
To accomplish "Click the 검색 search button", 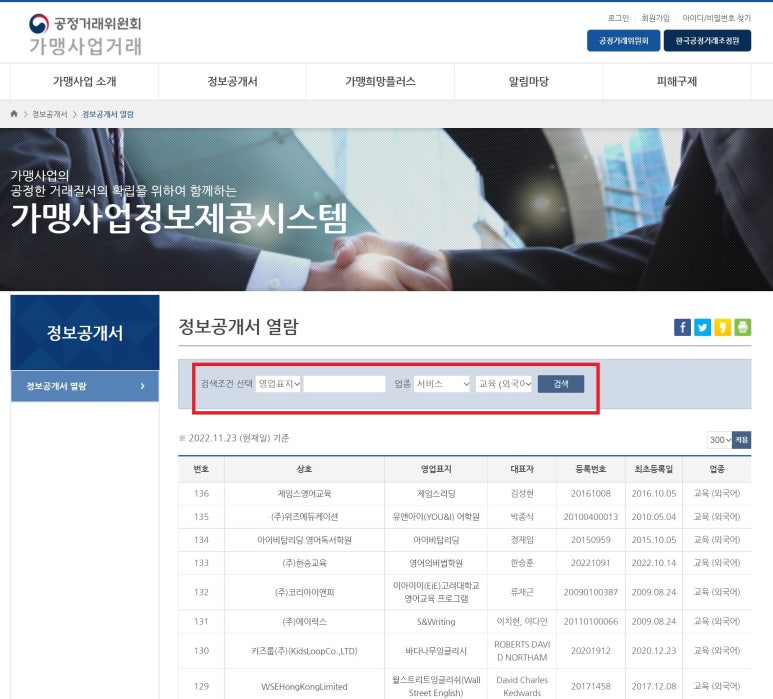I will 561,384.
